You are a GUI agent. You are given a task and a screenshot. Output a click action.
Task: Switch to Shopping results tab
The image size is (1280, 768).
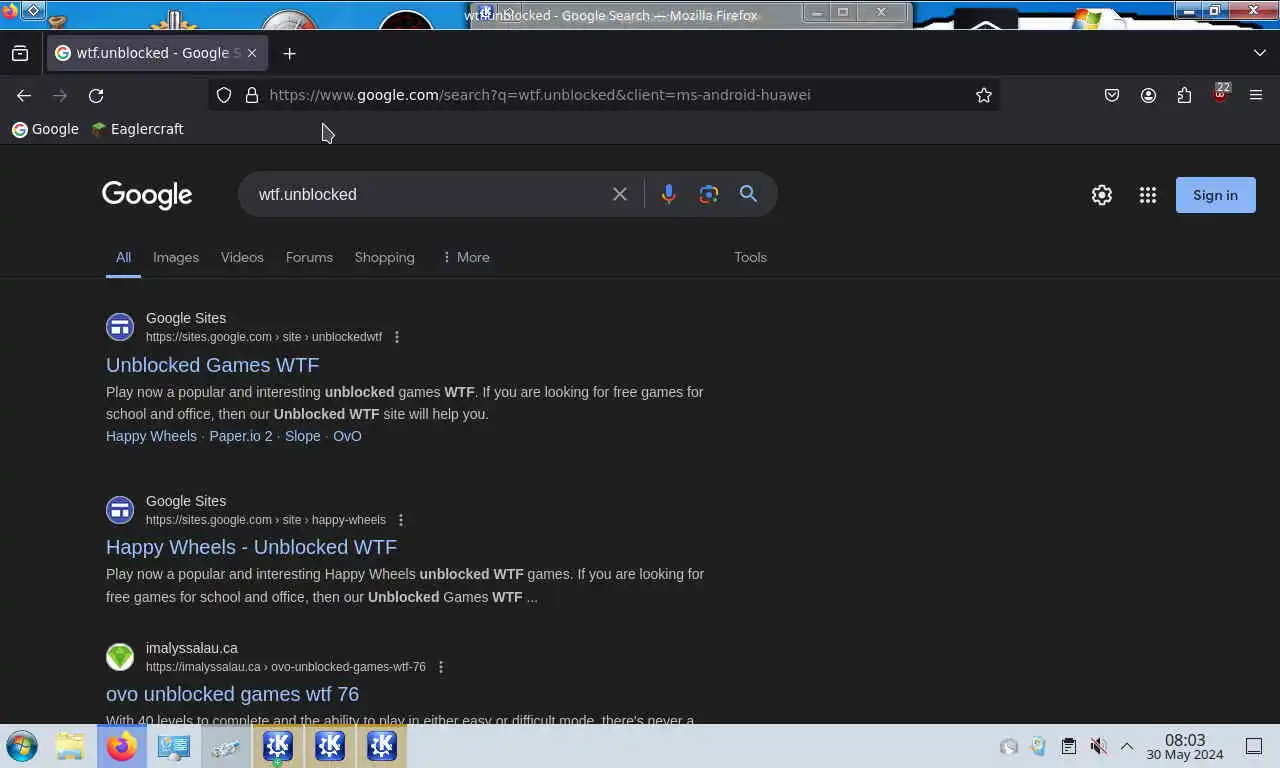(x=384, y=257)
